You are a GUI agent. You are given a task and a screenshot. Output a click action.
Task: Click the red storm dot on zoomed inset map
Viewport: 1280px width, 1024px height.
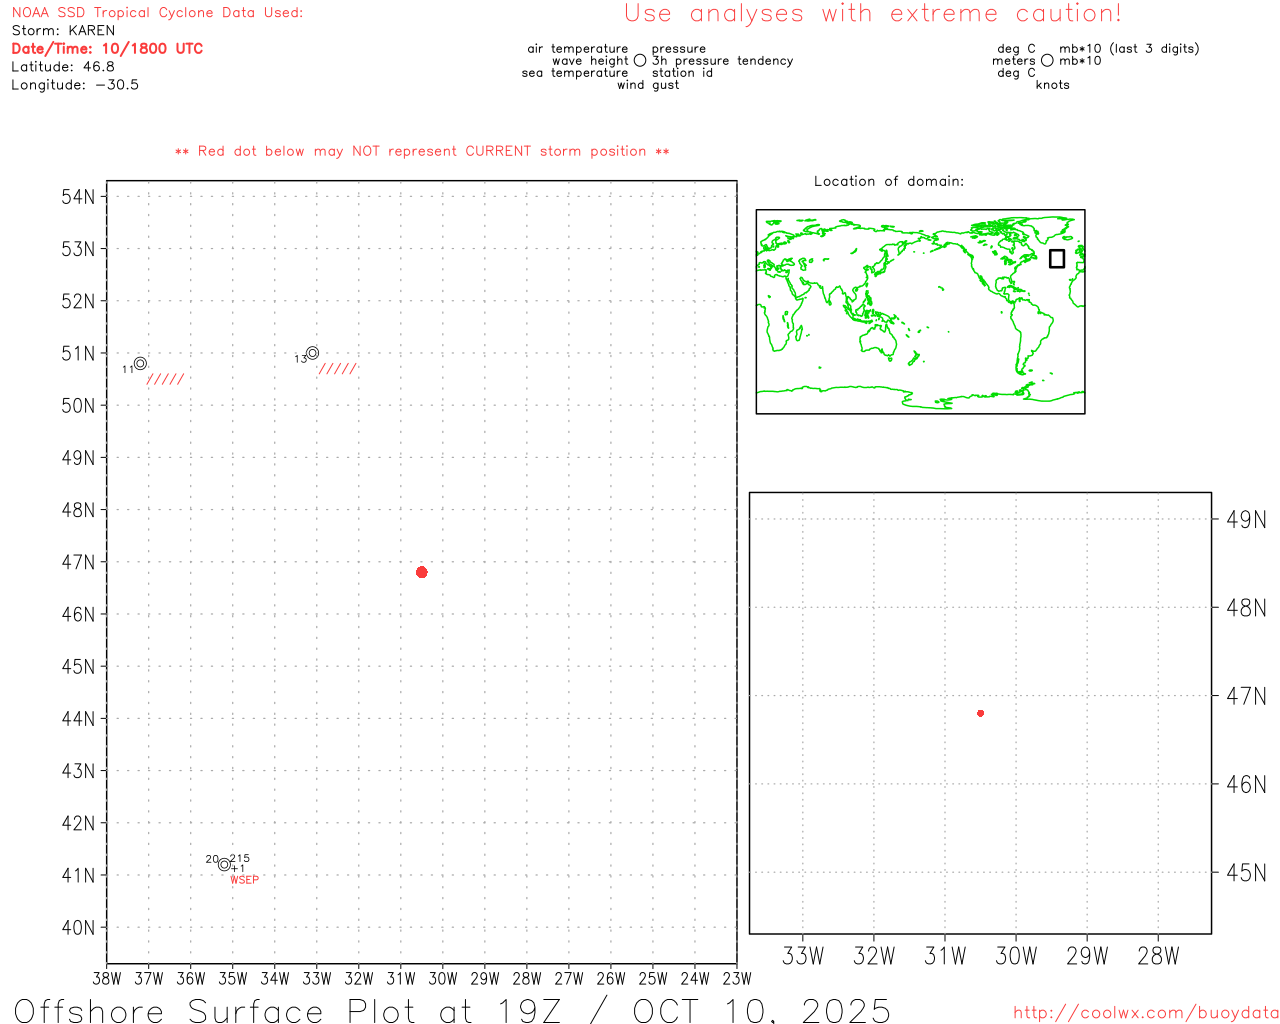click(980, 713)
